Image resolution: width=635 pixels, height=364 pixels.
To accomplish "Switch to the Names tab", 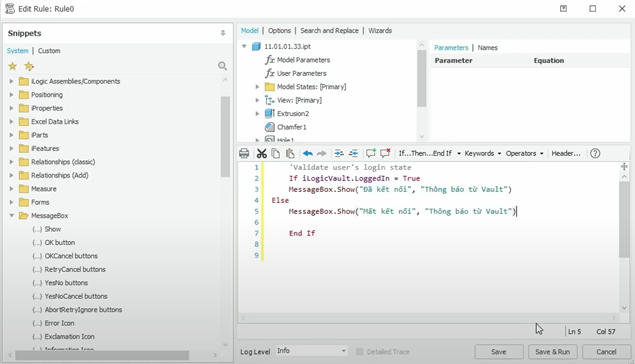I will click(487, 48).
